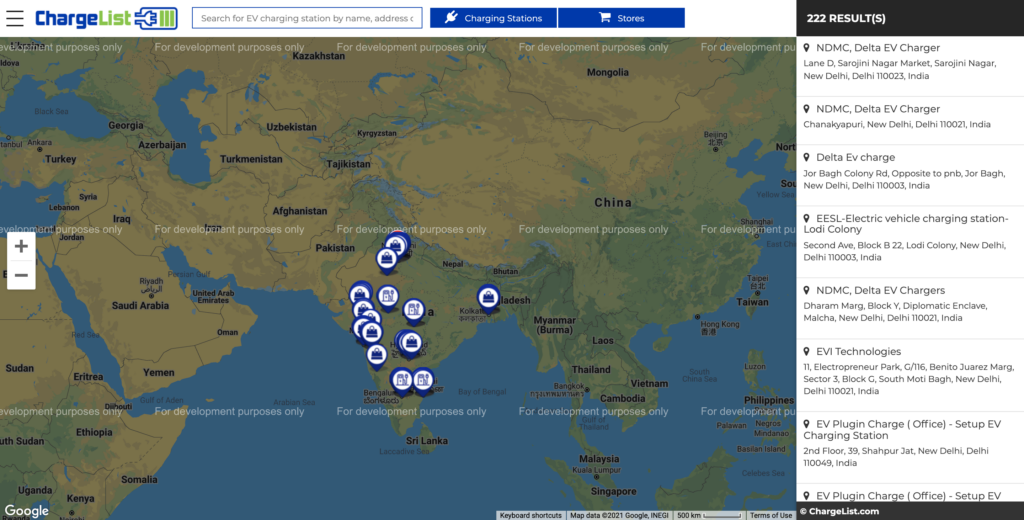The image size is (1024, 520).
Task: Click the ChargeList logo
Action: pyautogui.click(x=106, y=18)
